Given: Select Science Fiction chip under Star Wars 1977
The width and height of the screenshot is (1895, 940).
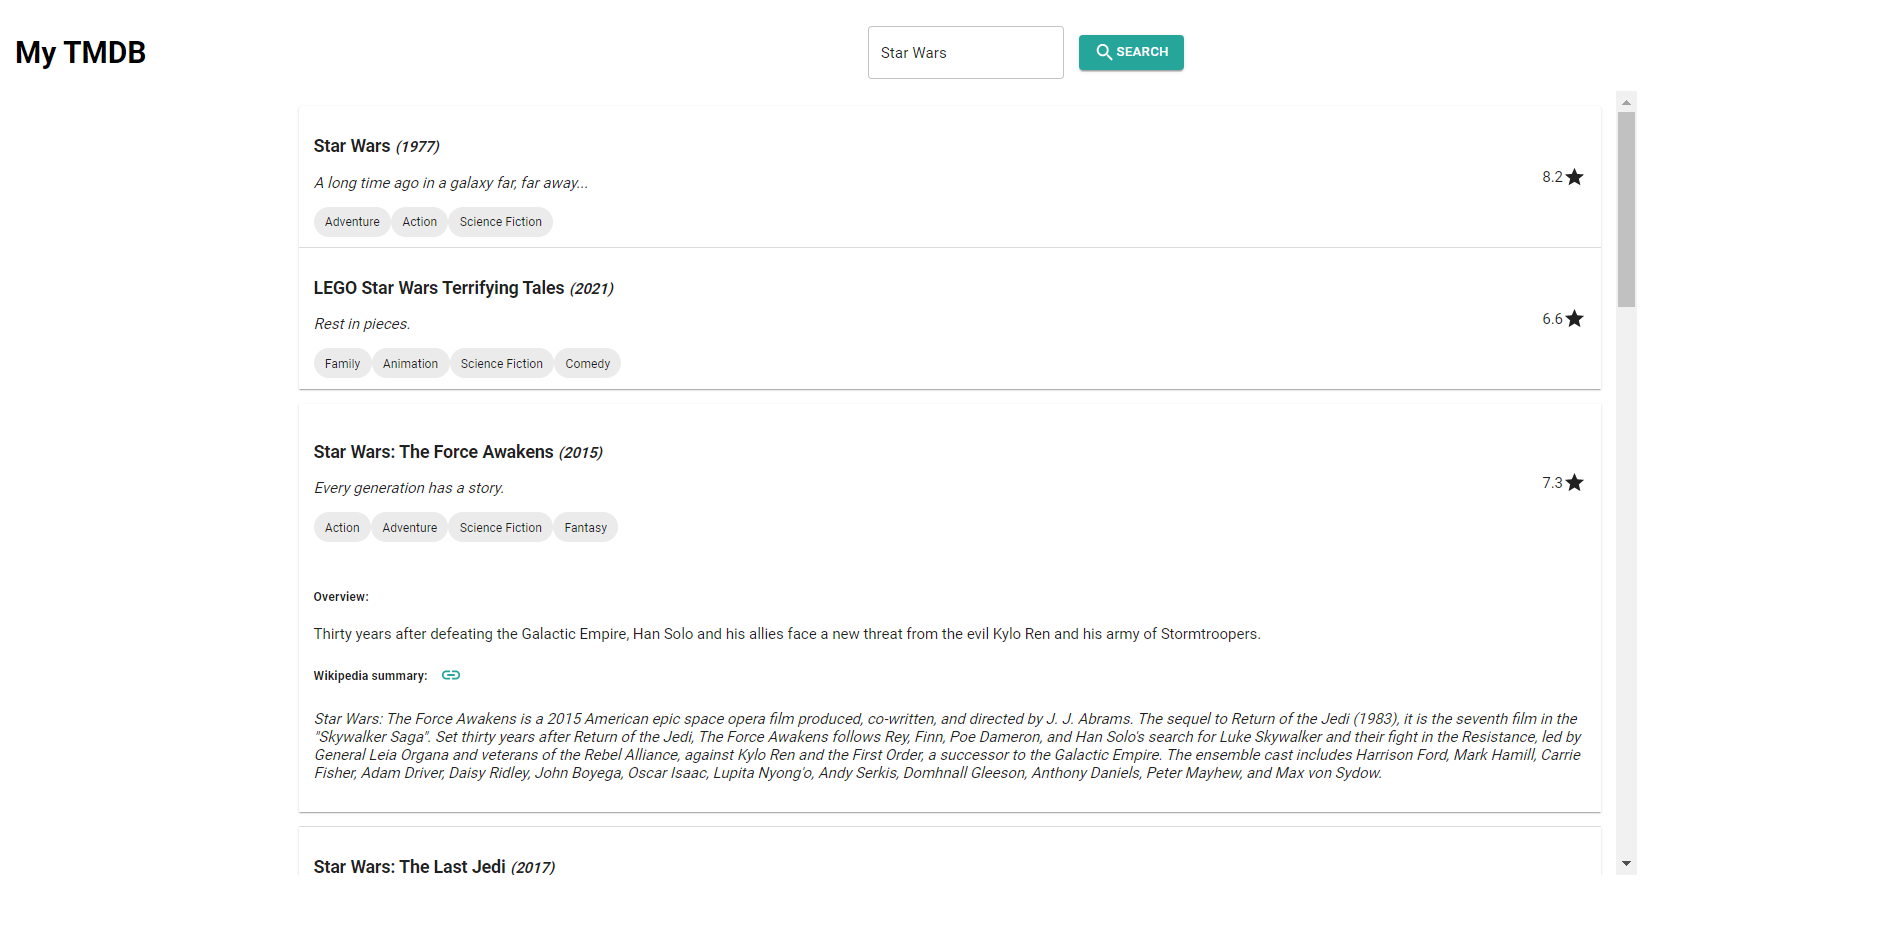Looking at the screenshot, I should (x=501, y=222).
